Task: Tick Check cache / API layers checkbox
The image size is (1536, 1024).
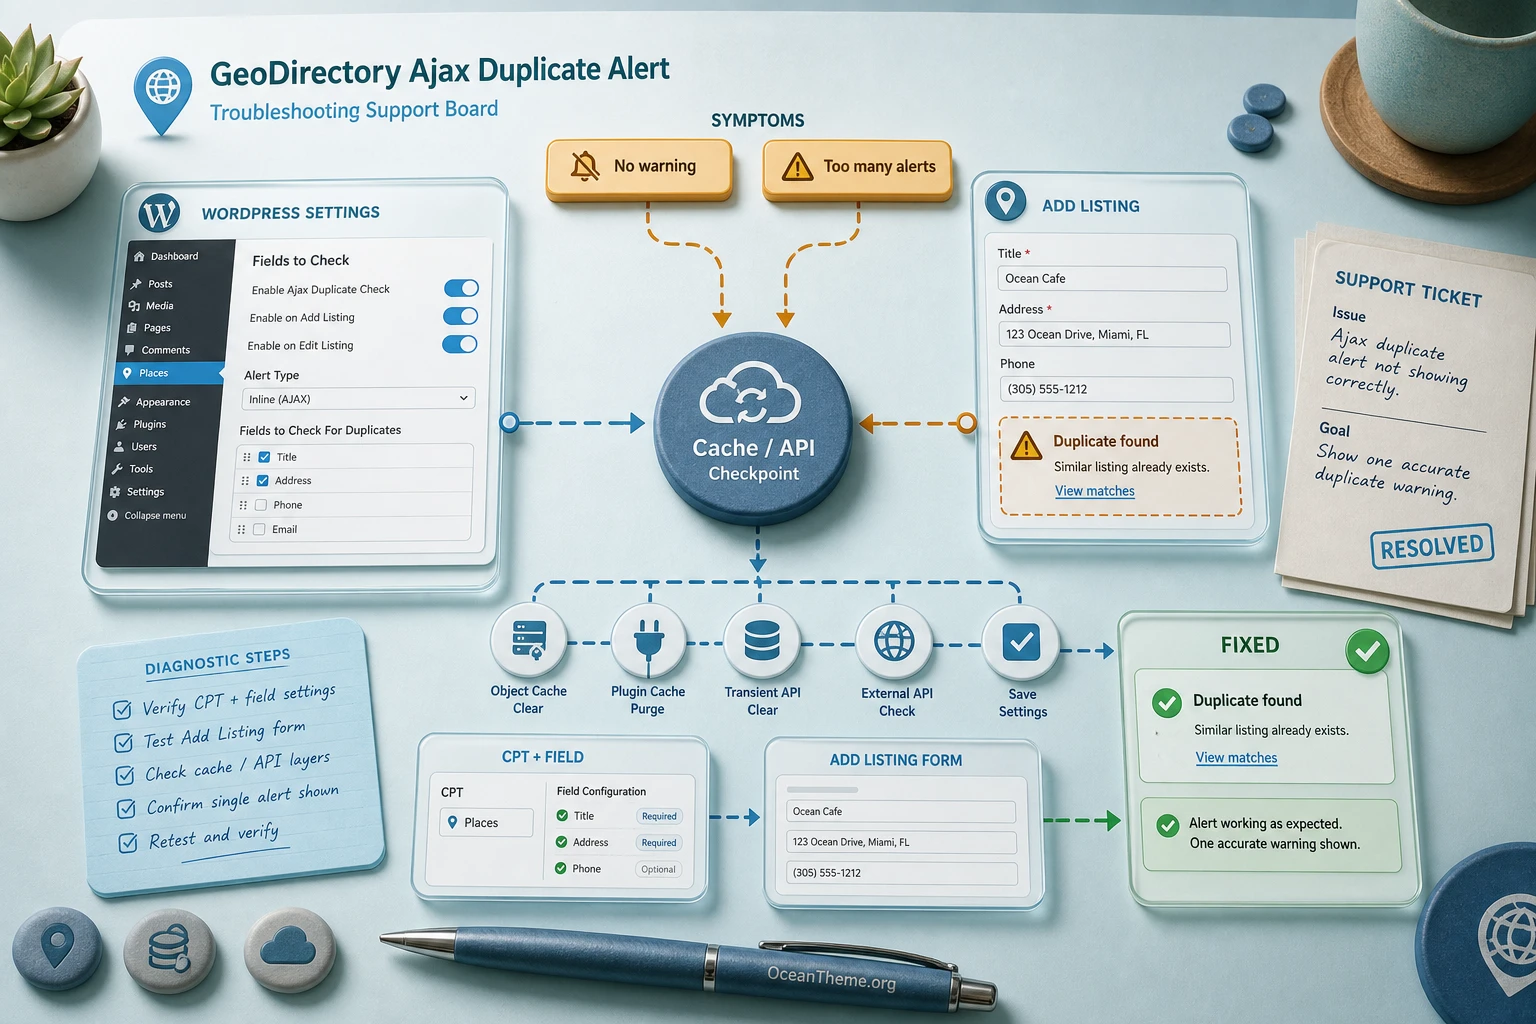Action: tap(125, 775)
